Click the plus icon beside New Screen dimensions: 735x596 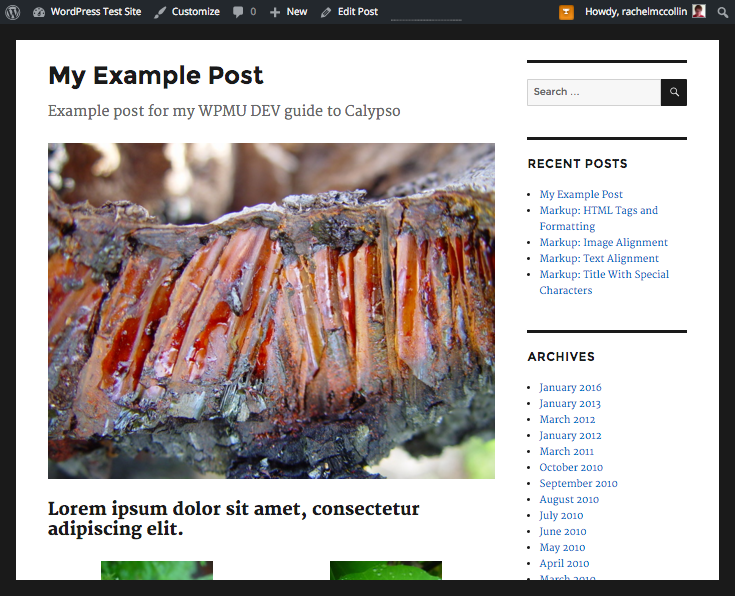pyautogui.click(x=275, y=12)
